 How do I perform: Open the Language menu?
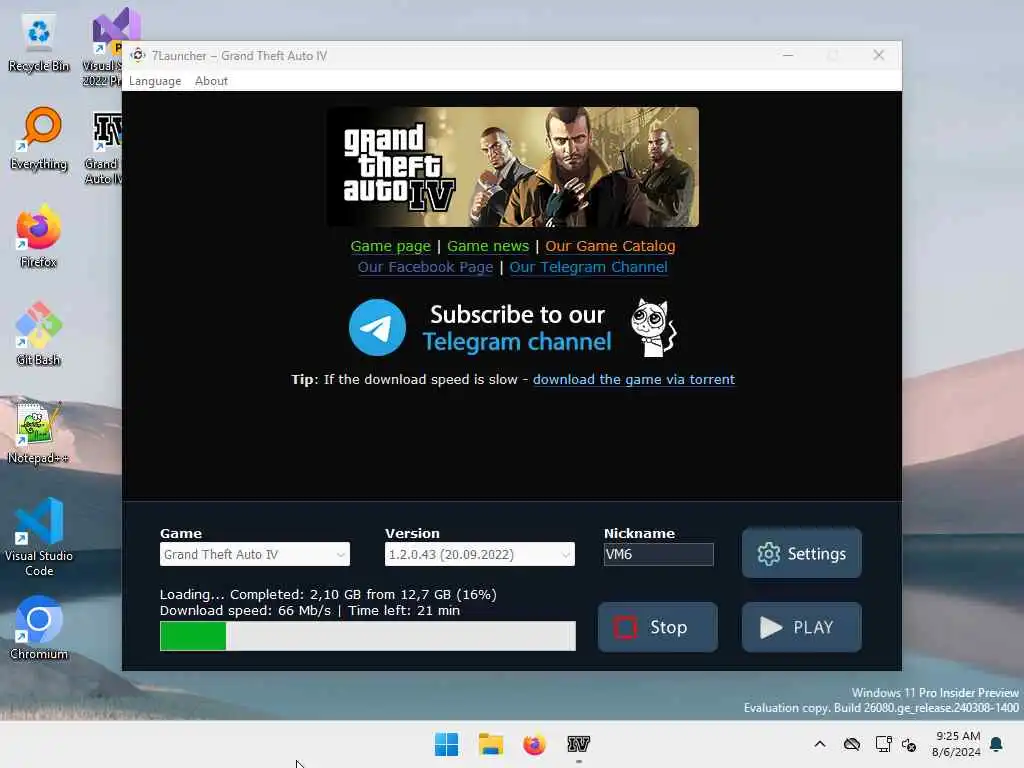pos(155,81)
